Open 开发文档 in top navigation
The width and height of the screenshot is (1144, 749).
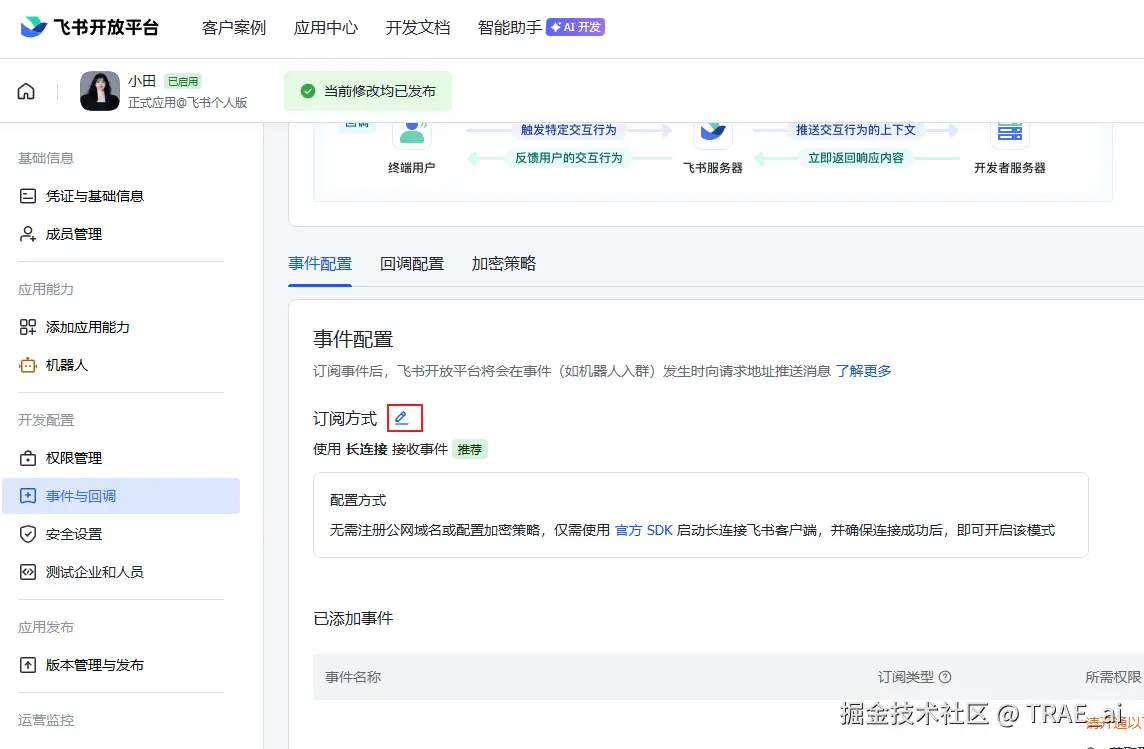point(417,28)
